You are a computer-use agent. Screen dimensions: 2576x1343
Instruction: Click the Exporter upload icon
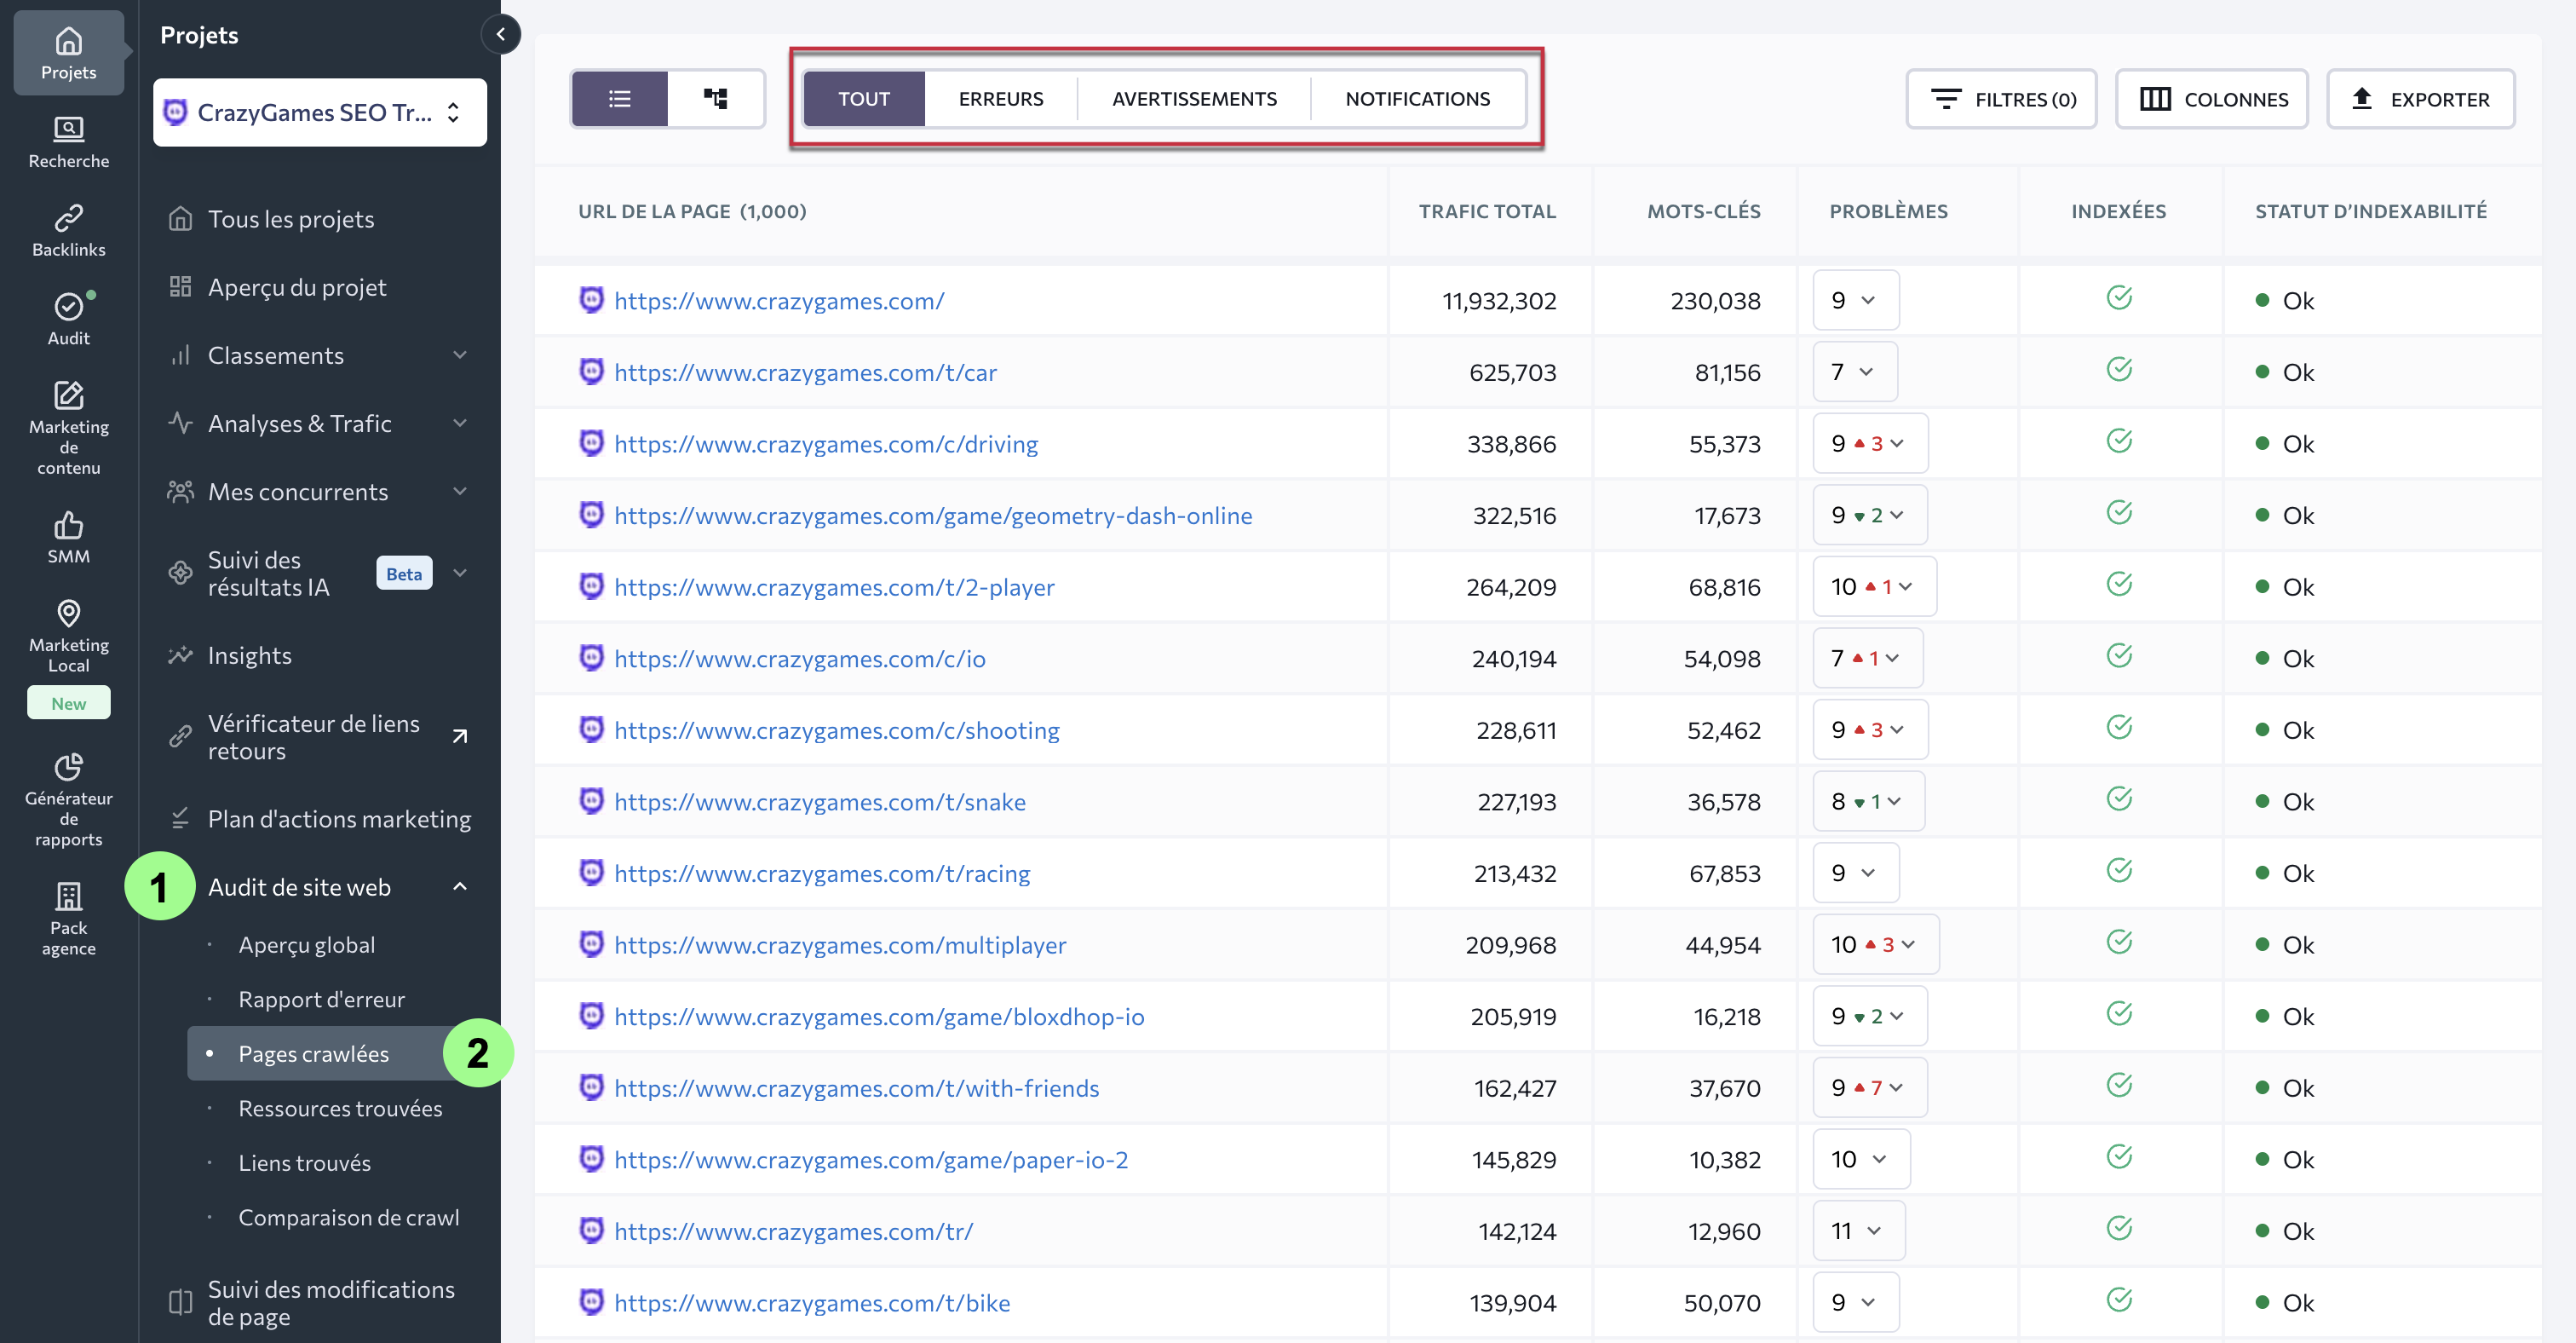click(2362, 99)
